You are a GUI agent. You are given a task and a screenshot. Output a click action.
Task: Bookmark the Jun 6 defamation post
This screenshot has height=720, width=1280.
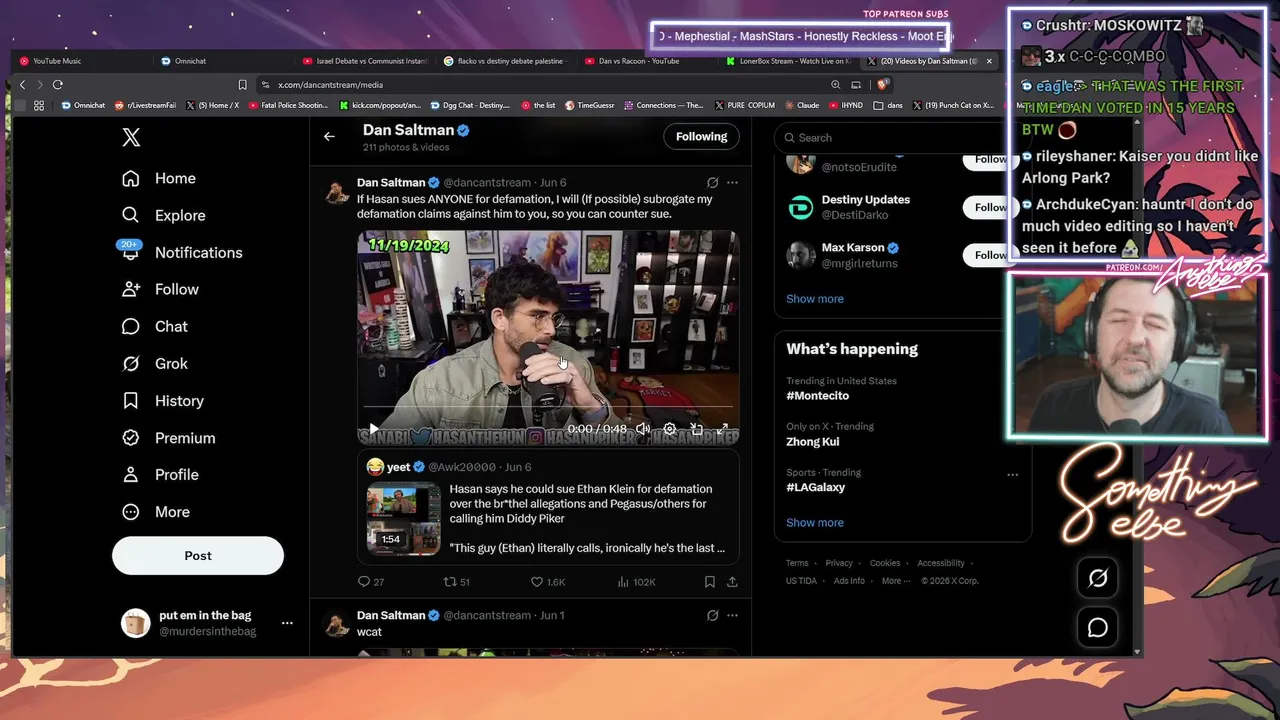click(709, 581)
